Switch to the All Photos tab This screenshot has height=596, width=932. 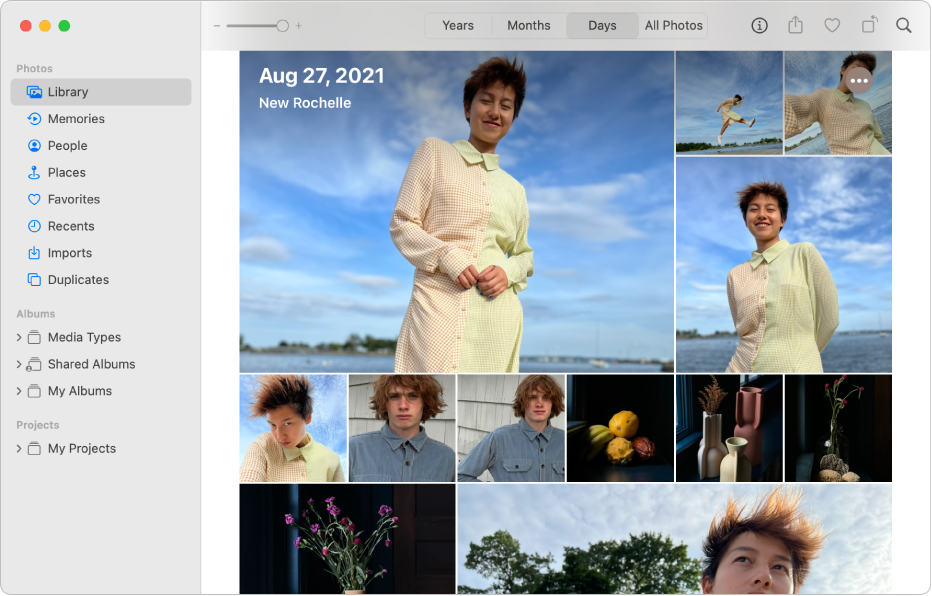673,25
